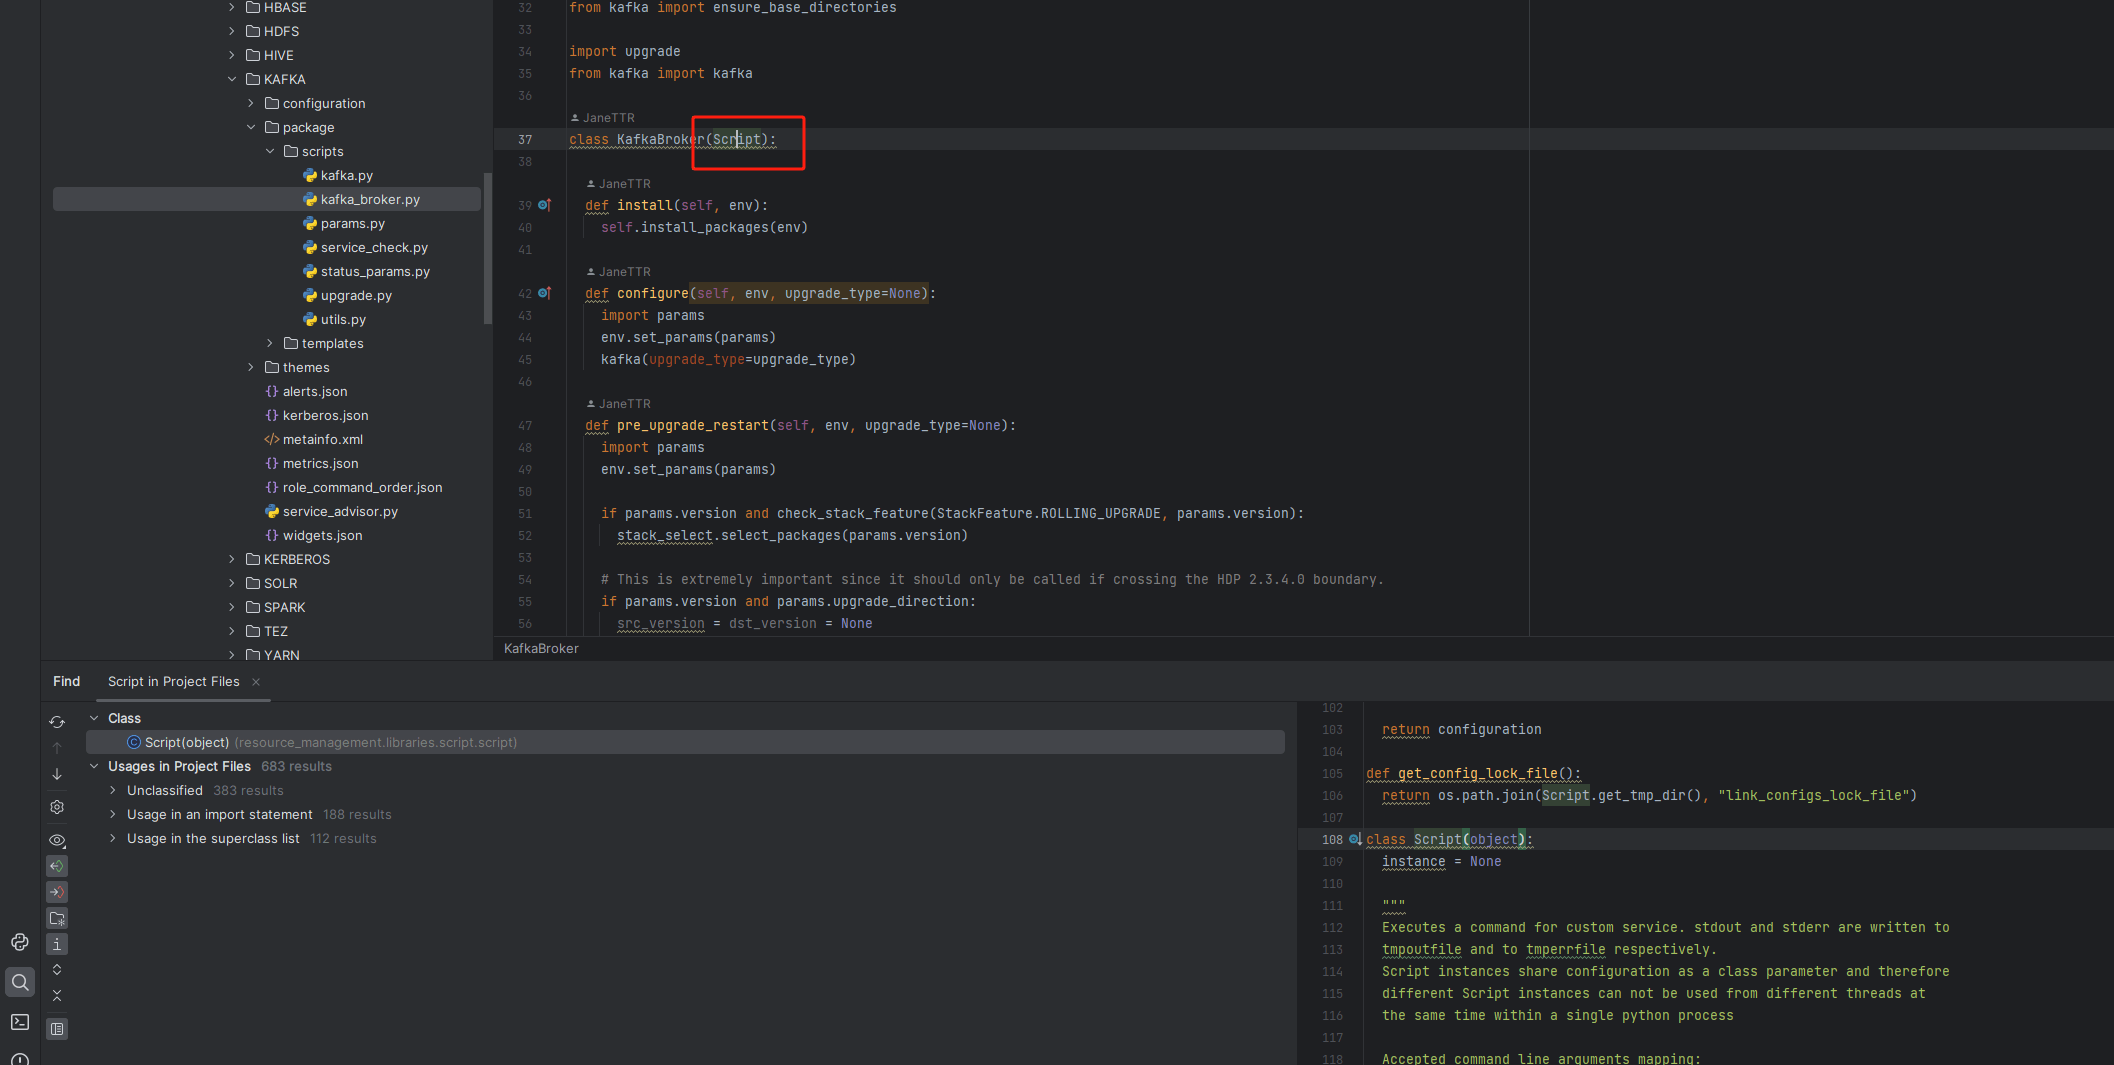The height and width of the screenshot is (1065, 2114).
Task: Click the project tree vertical scrollbar
Action: (x=488, y=248)
